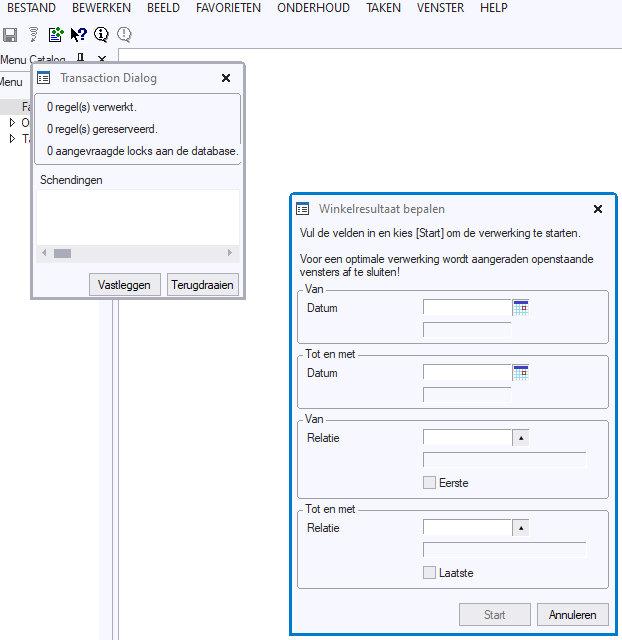This screenshot has width=622, height=640.
Task: Click the filter tornado toolbar icon
Action: 33,35
